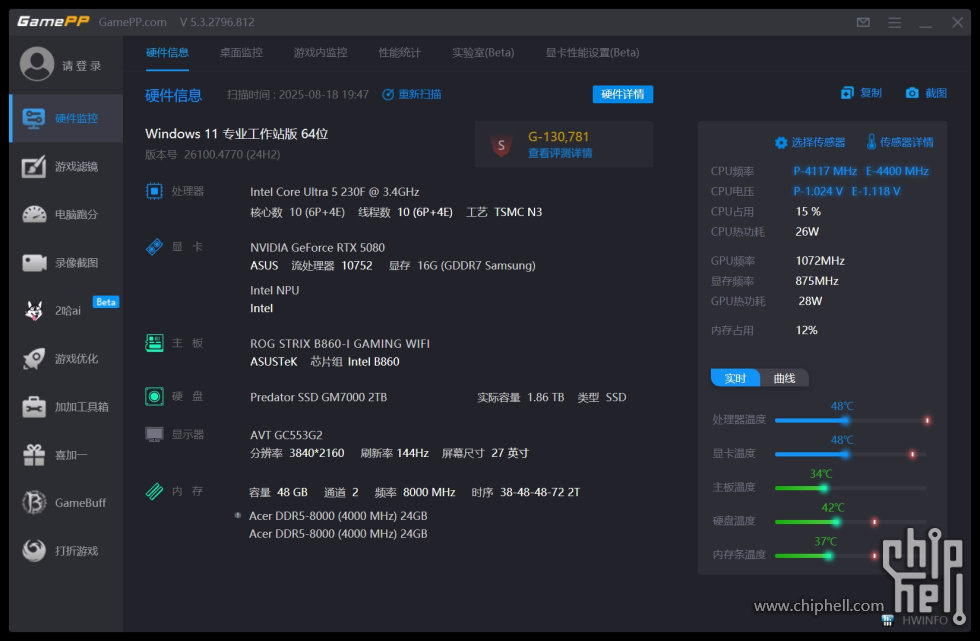The image size is (980, 641).
Task: Click the ROG STRIX B860-I GAMING WIFI text
Action: tap(340, 344)
